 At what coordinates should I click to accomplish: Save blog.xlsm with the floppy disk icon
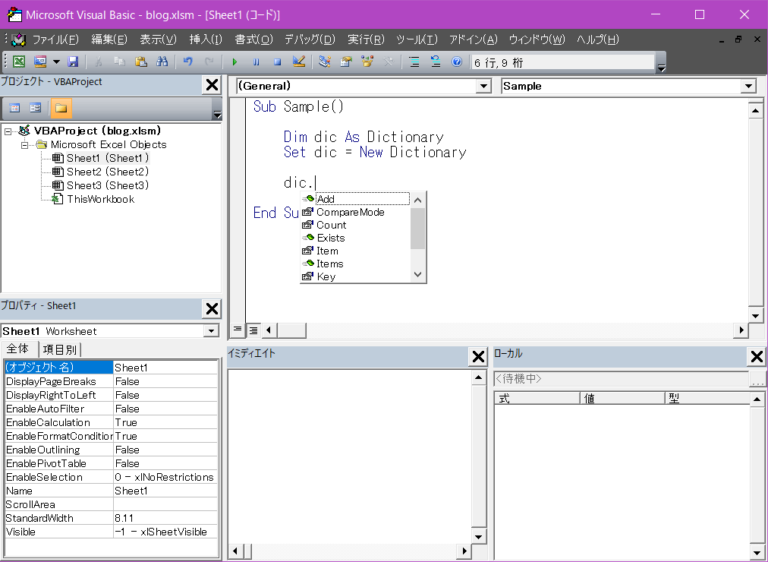pos(73,62)
